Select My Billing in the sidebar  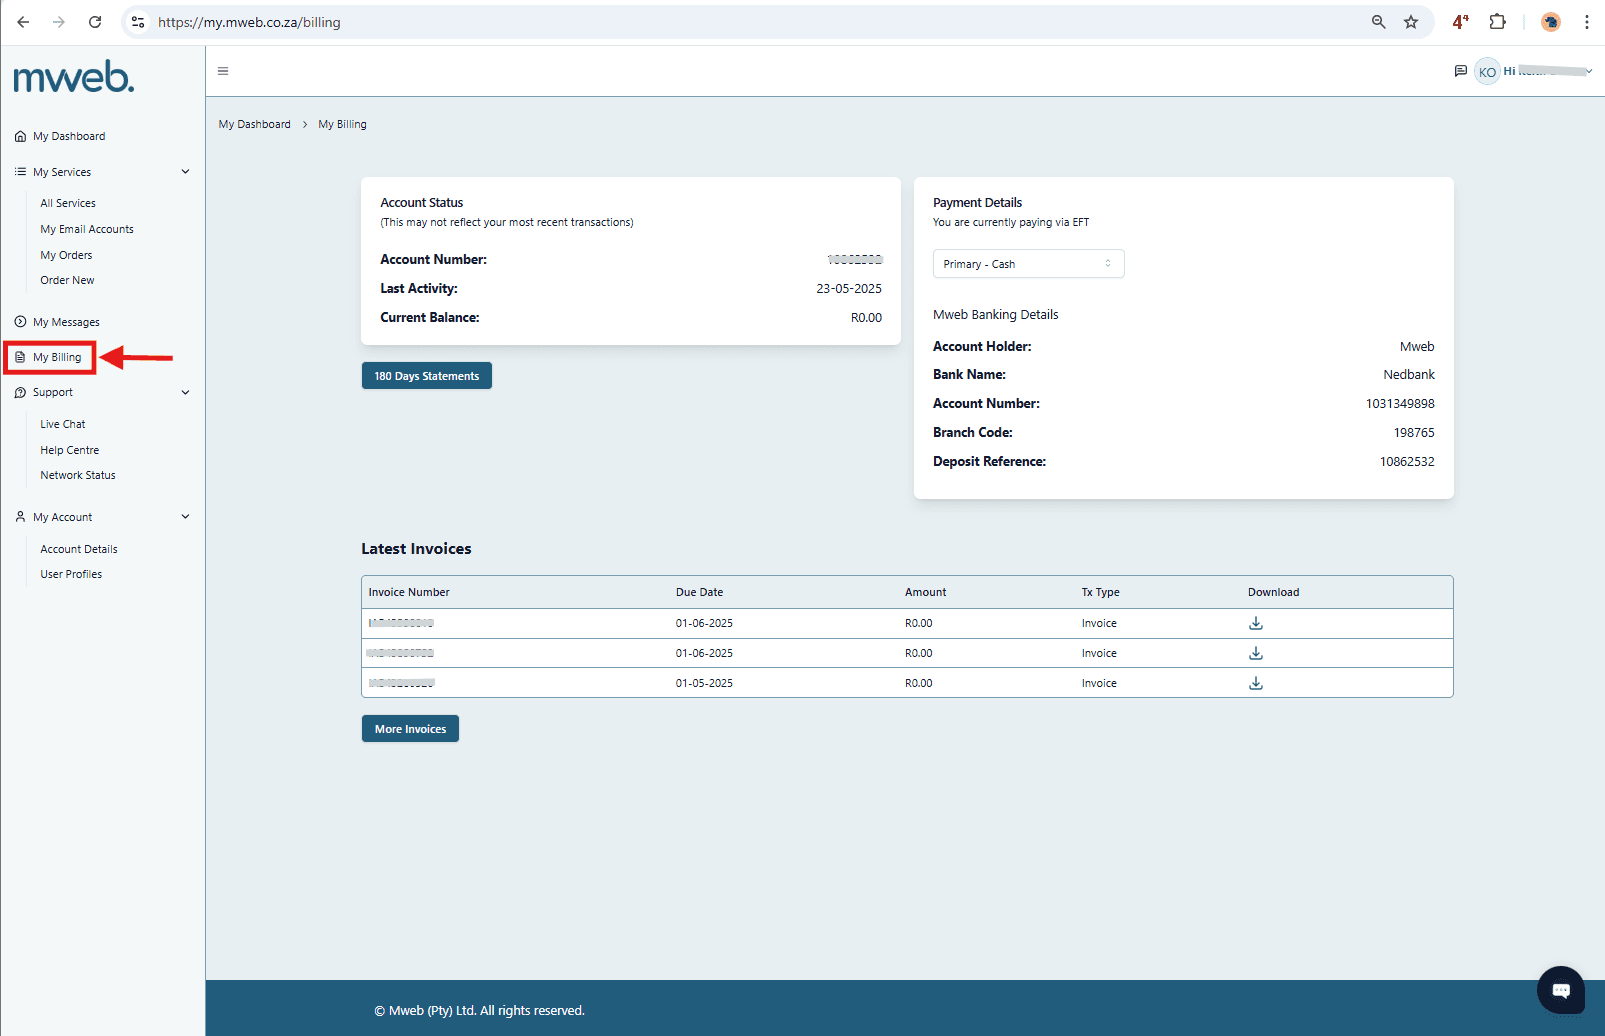pos(56,356)
